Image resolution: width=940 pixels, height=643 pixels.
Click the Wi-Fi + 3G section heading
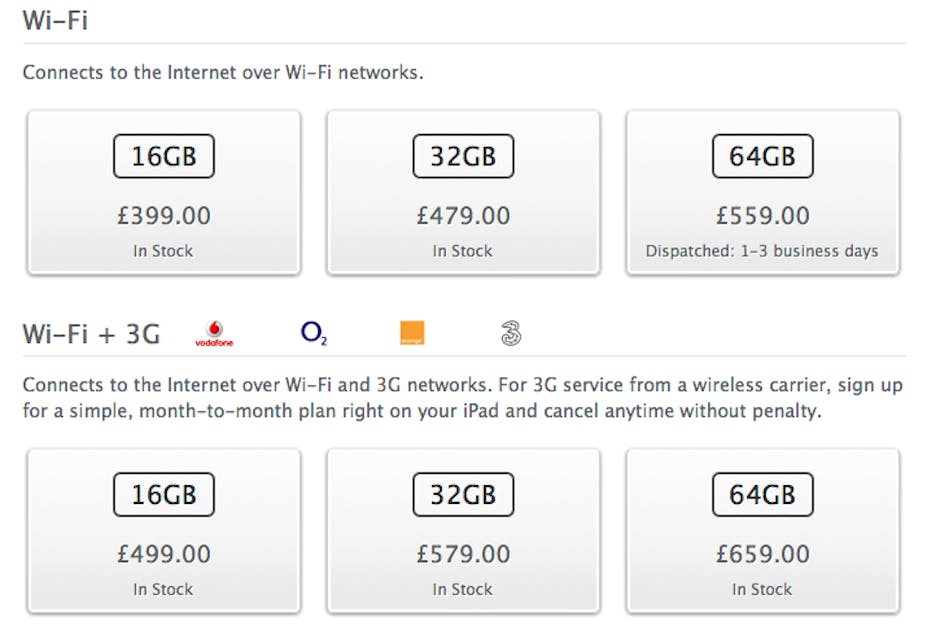point(91,333)
